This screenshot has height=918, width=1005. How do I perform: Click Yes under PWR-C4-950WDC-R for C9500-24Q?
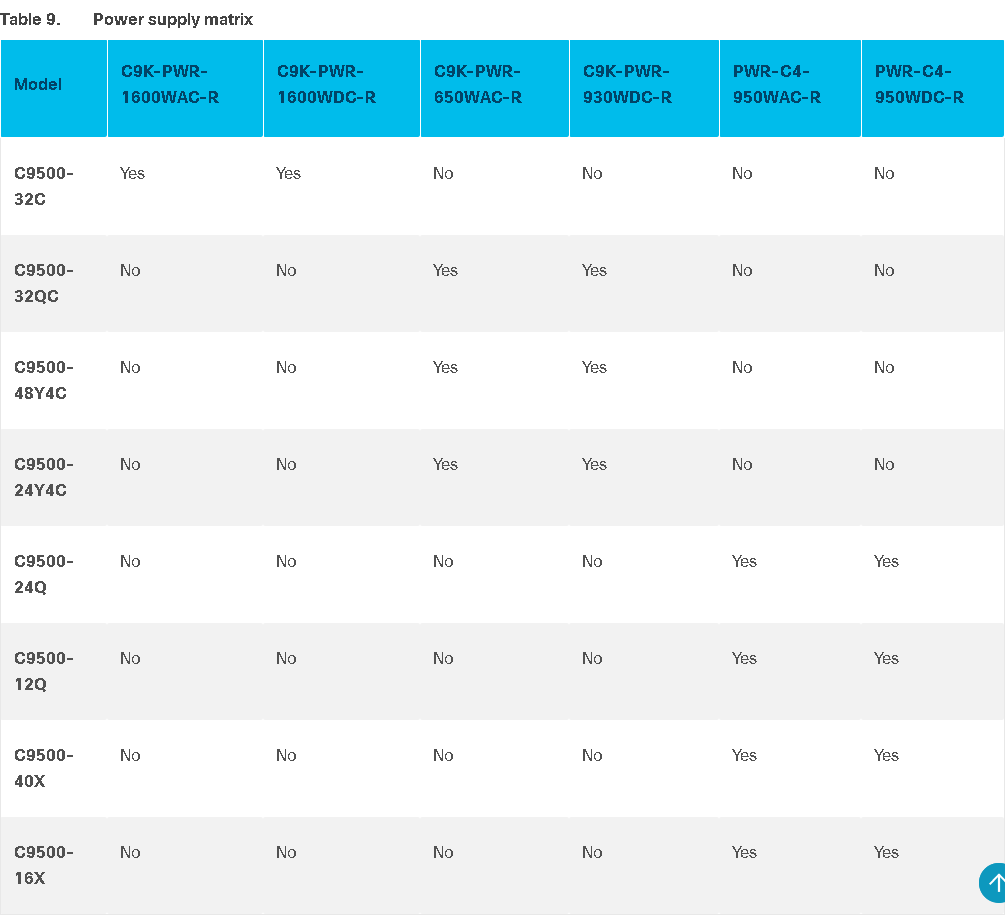(x=886, y=562)
